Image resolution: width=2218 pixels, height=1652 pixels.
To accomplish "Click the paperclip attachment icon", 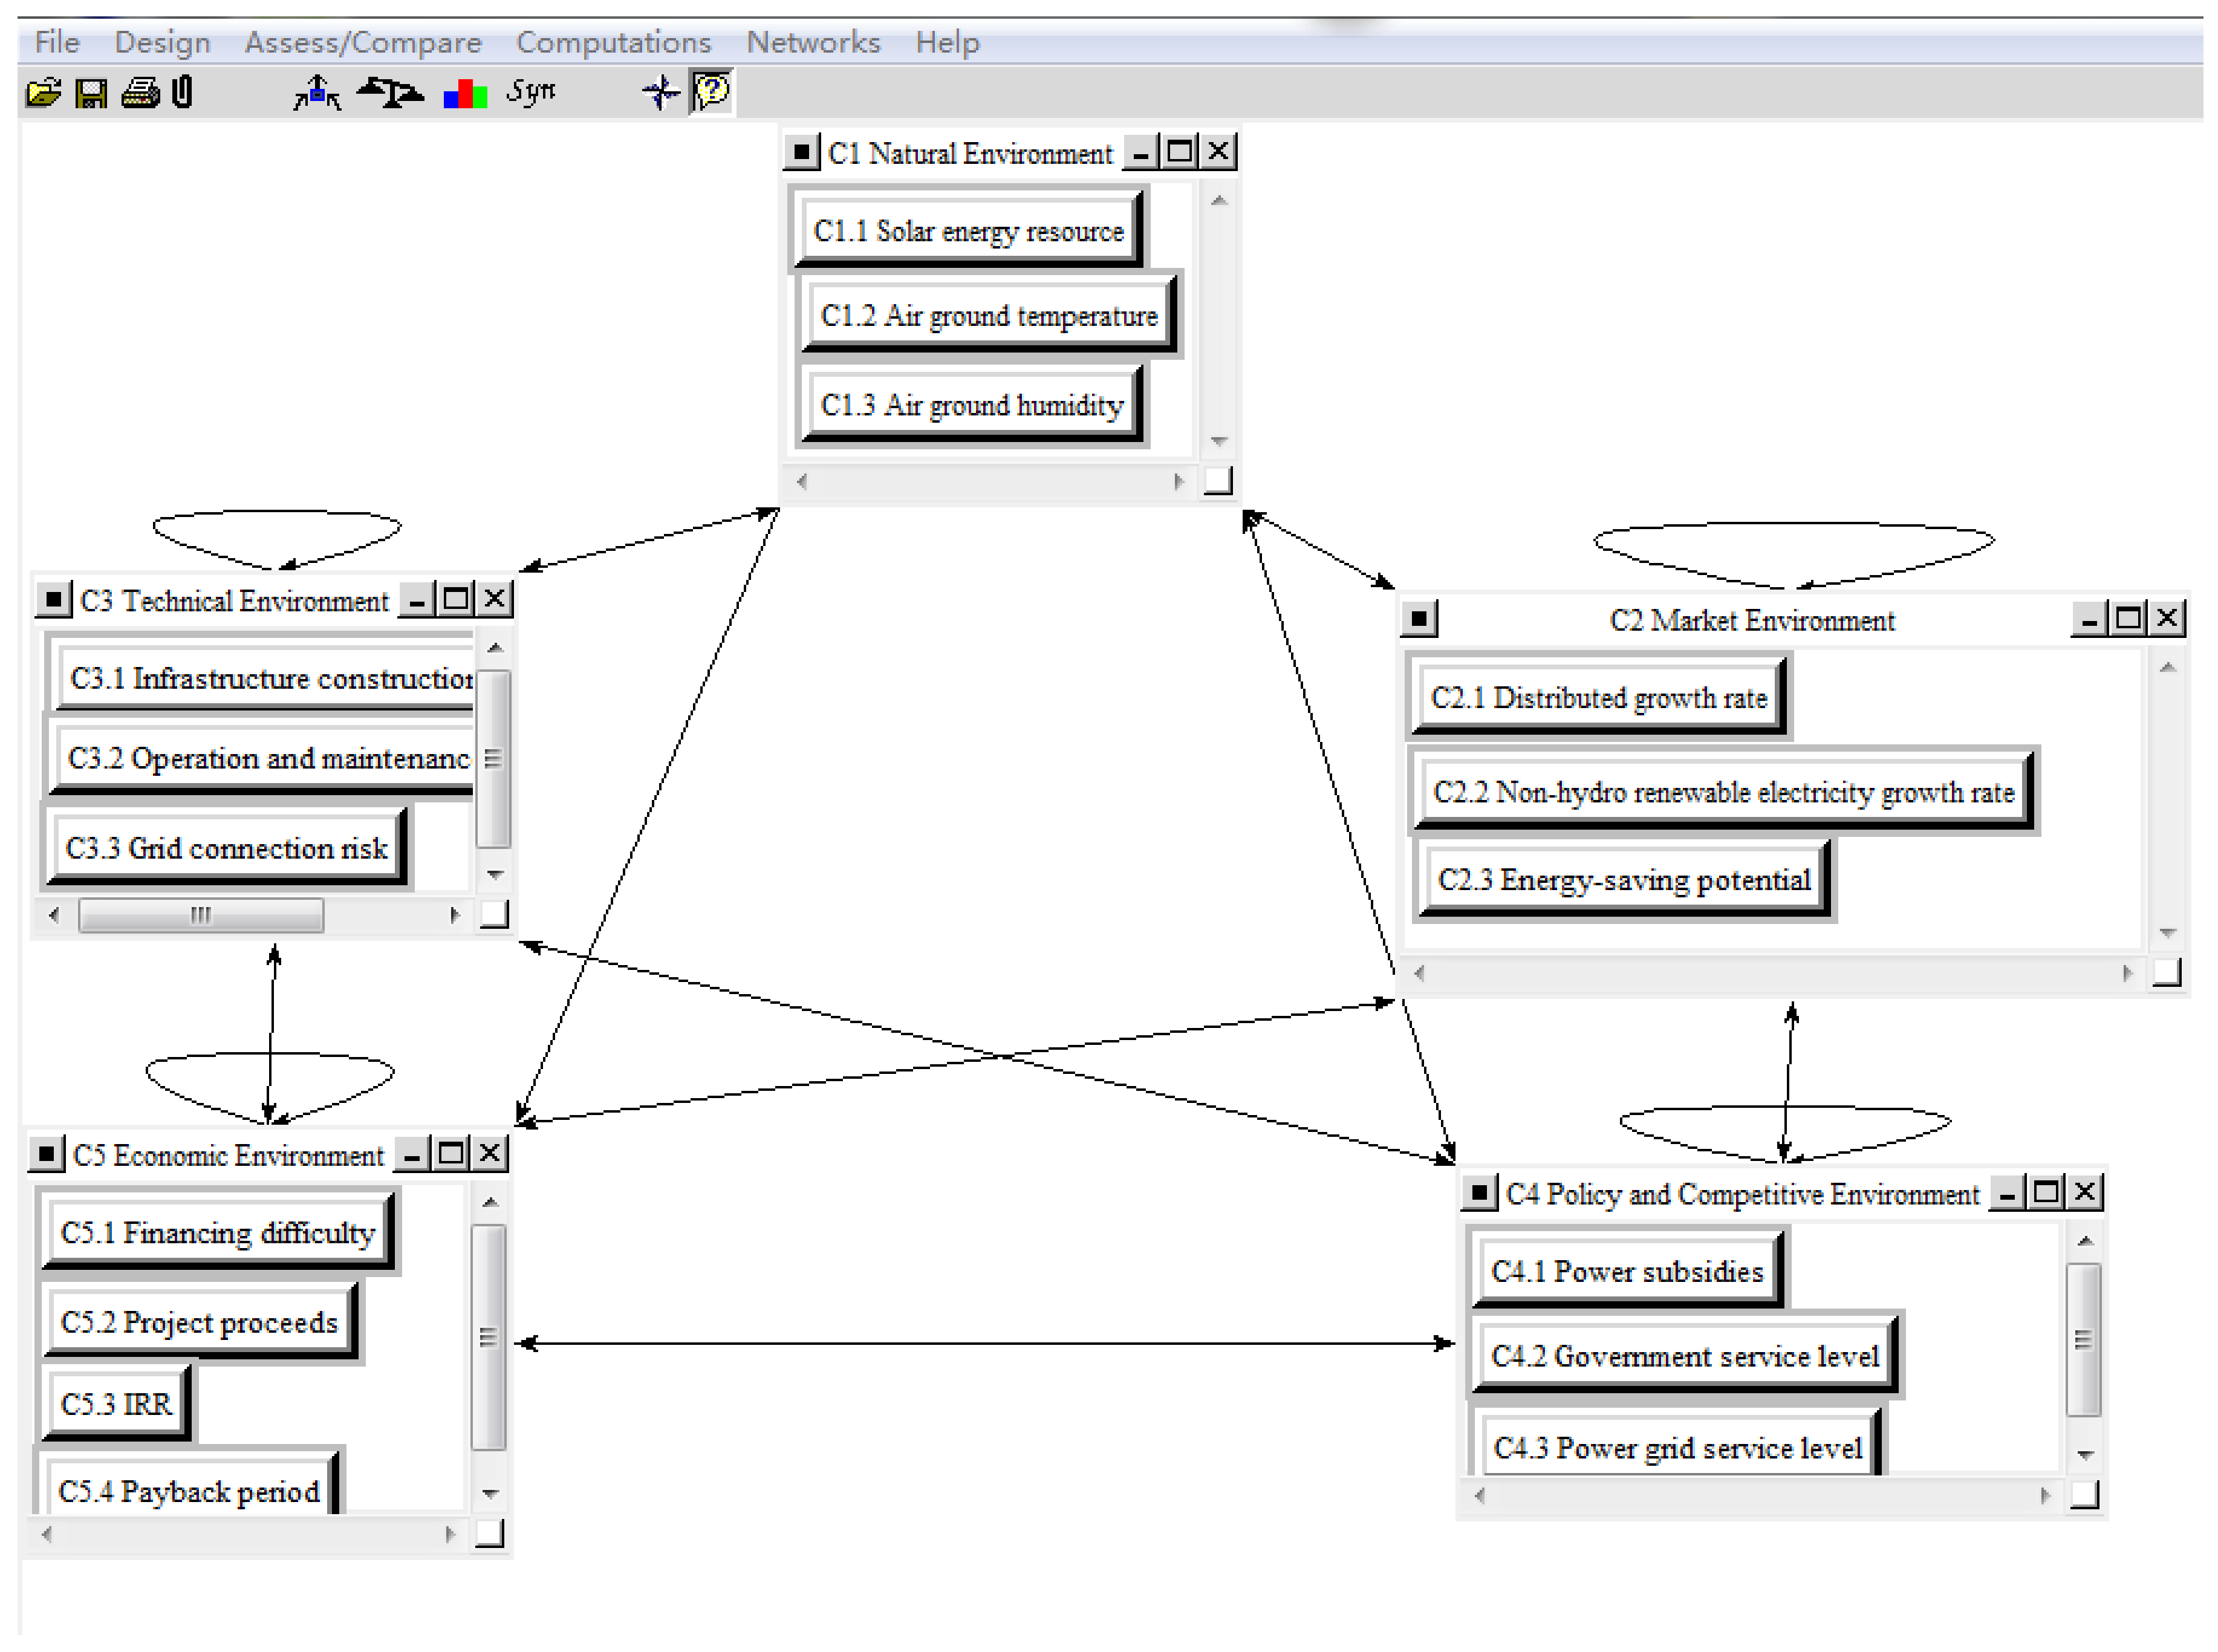I will tap(182, 92).
